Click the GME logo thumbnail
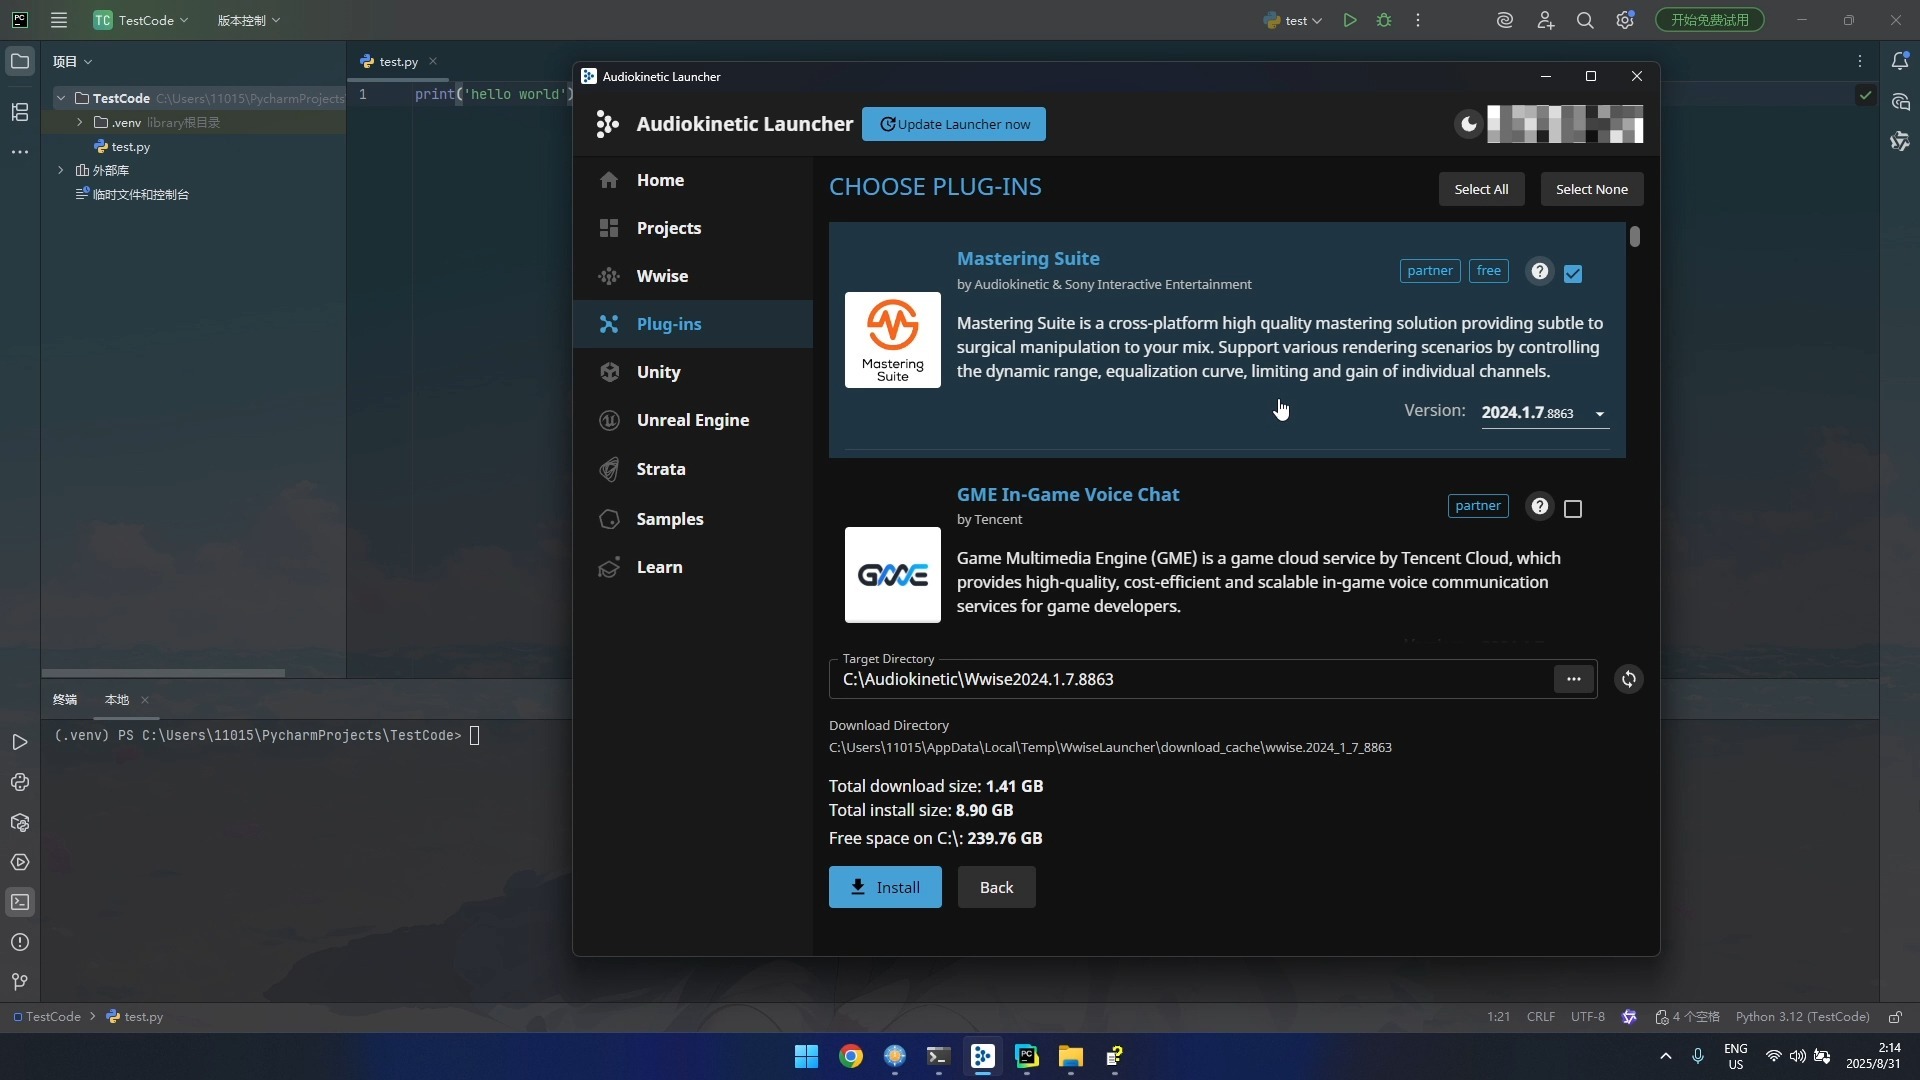The height and width of the screenshot is (1080, 1920). point(893,575)
